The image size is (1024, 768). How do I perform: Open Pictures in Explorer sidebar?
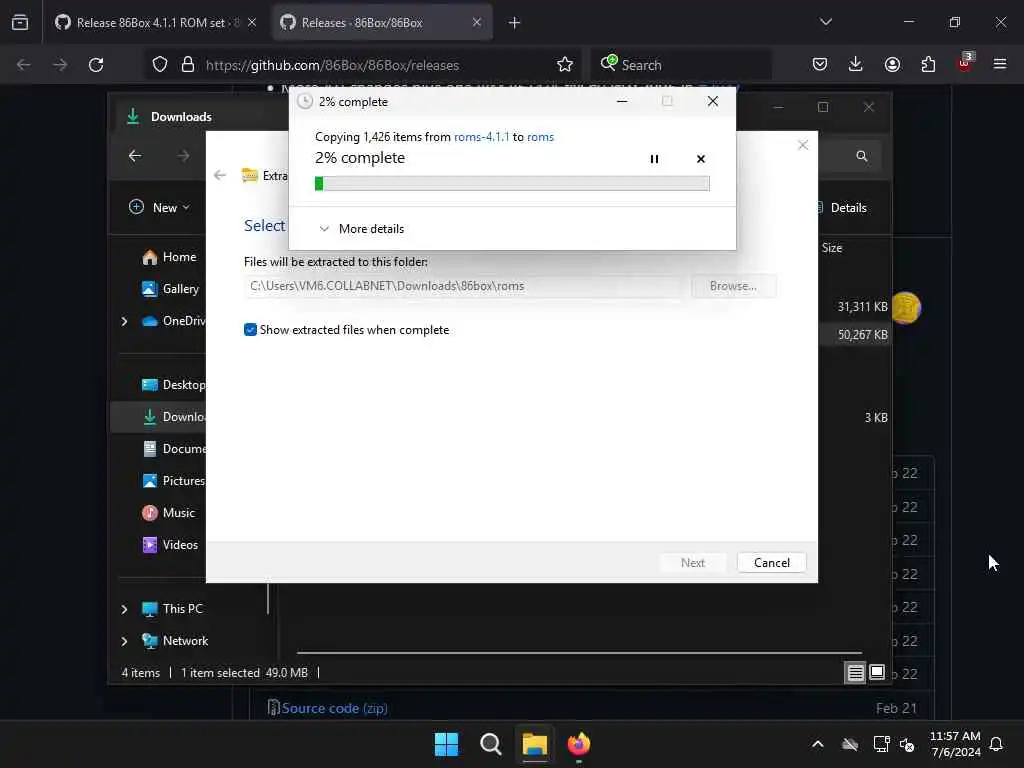pos(173,481)
